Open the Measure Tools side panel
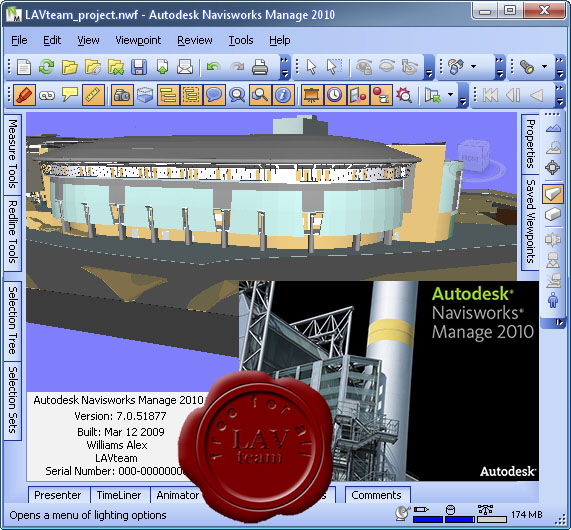The image size is (571, 530). (13, 154)
